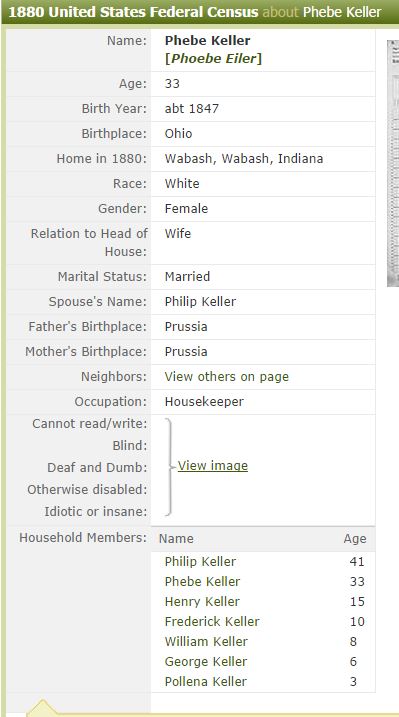This screenshot has height=717, width=399.
Task: Click the birthplace value Ohio
Action: [178, 134]
